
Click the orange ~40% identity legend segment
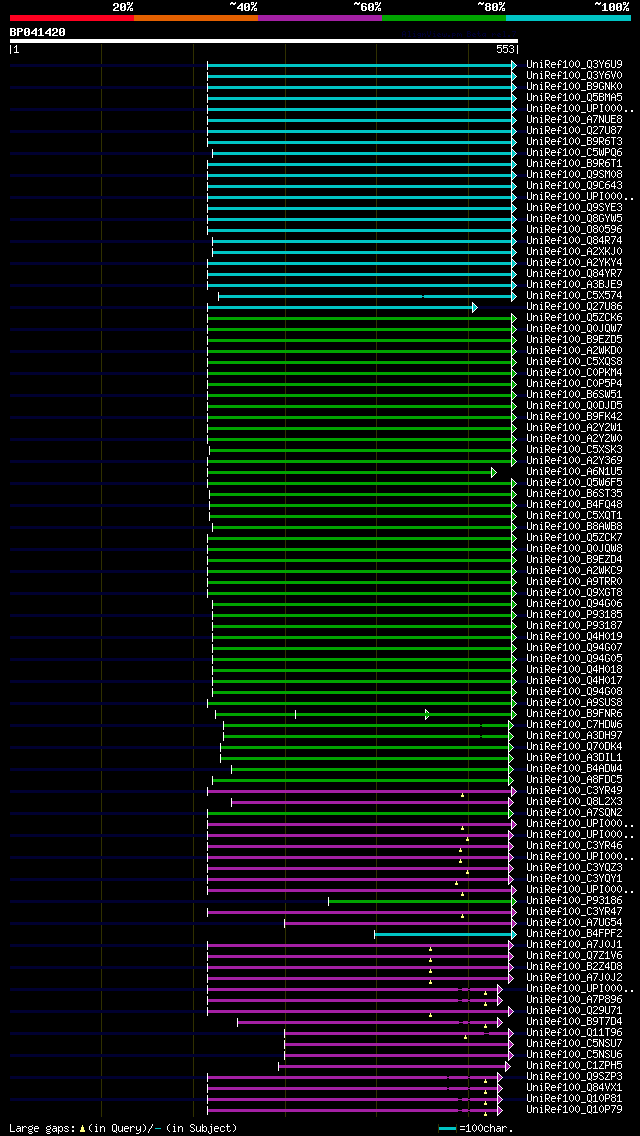click(x=196, y=17)
